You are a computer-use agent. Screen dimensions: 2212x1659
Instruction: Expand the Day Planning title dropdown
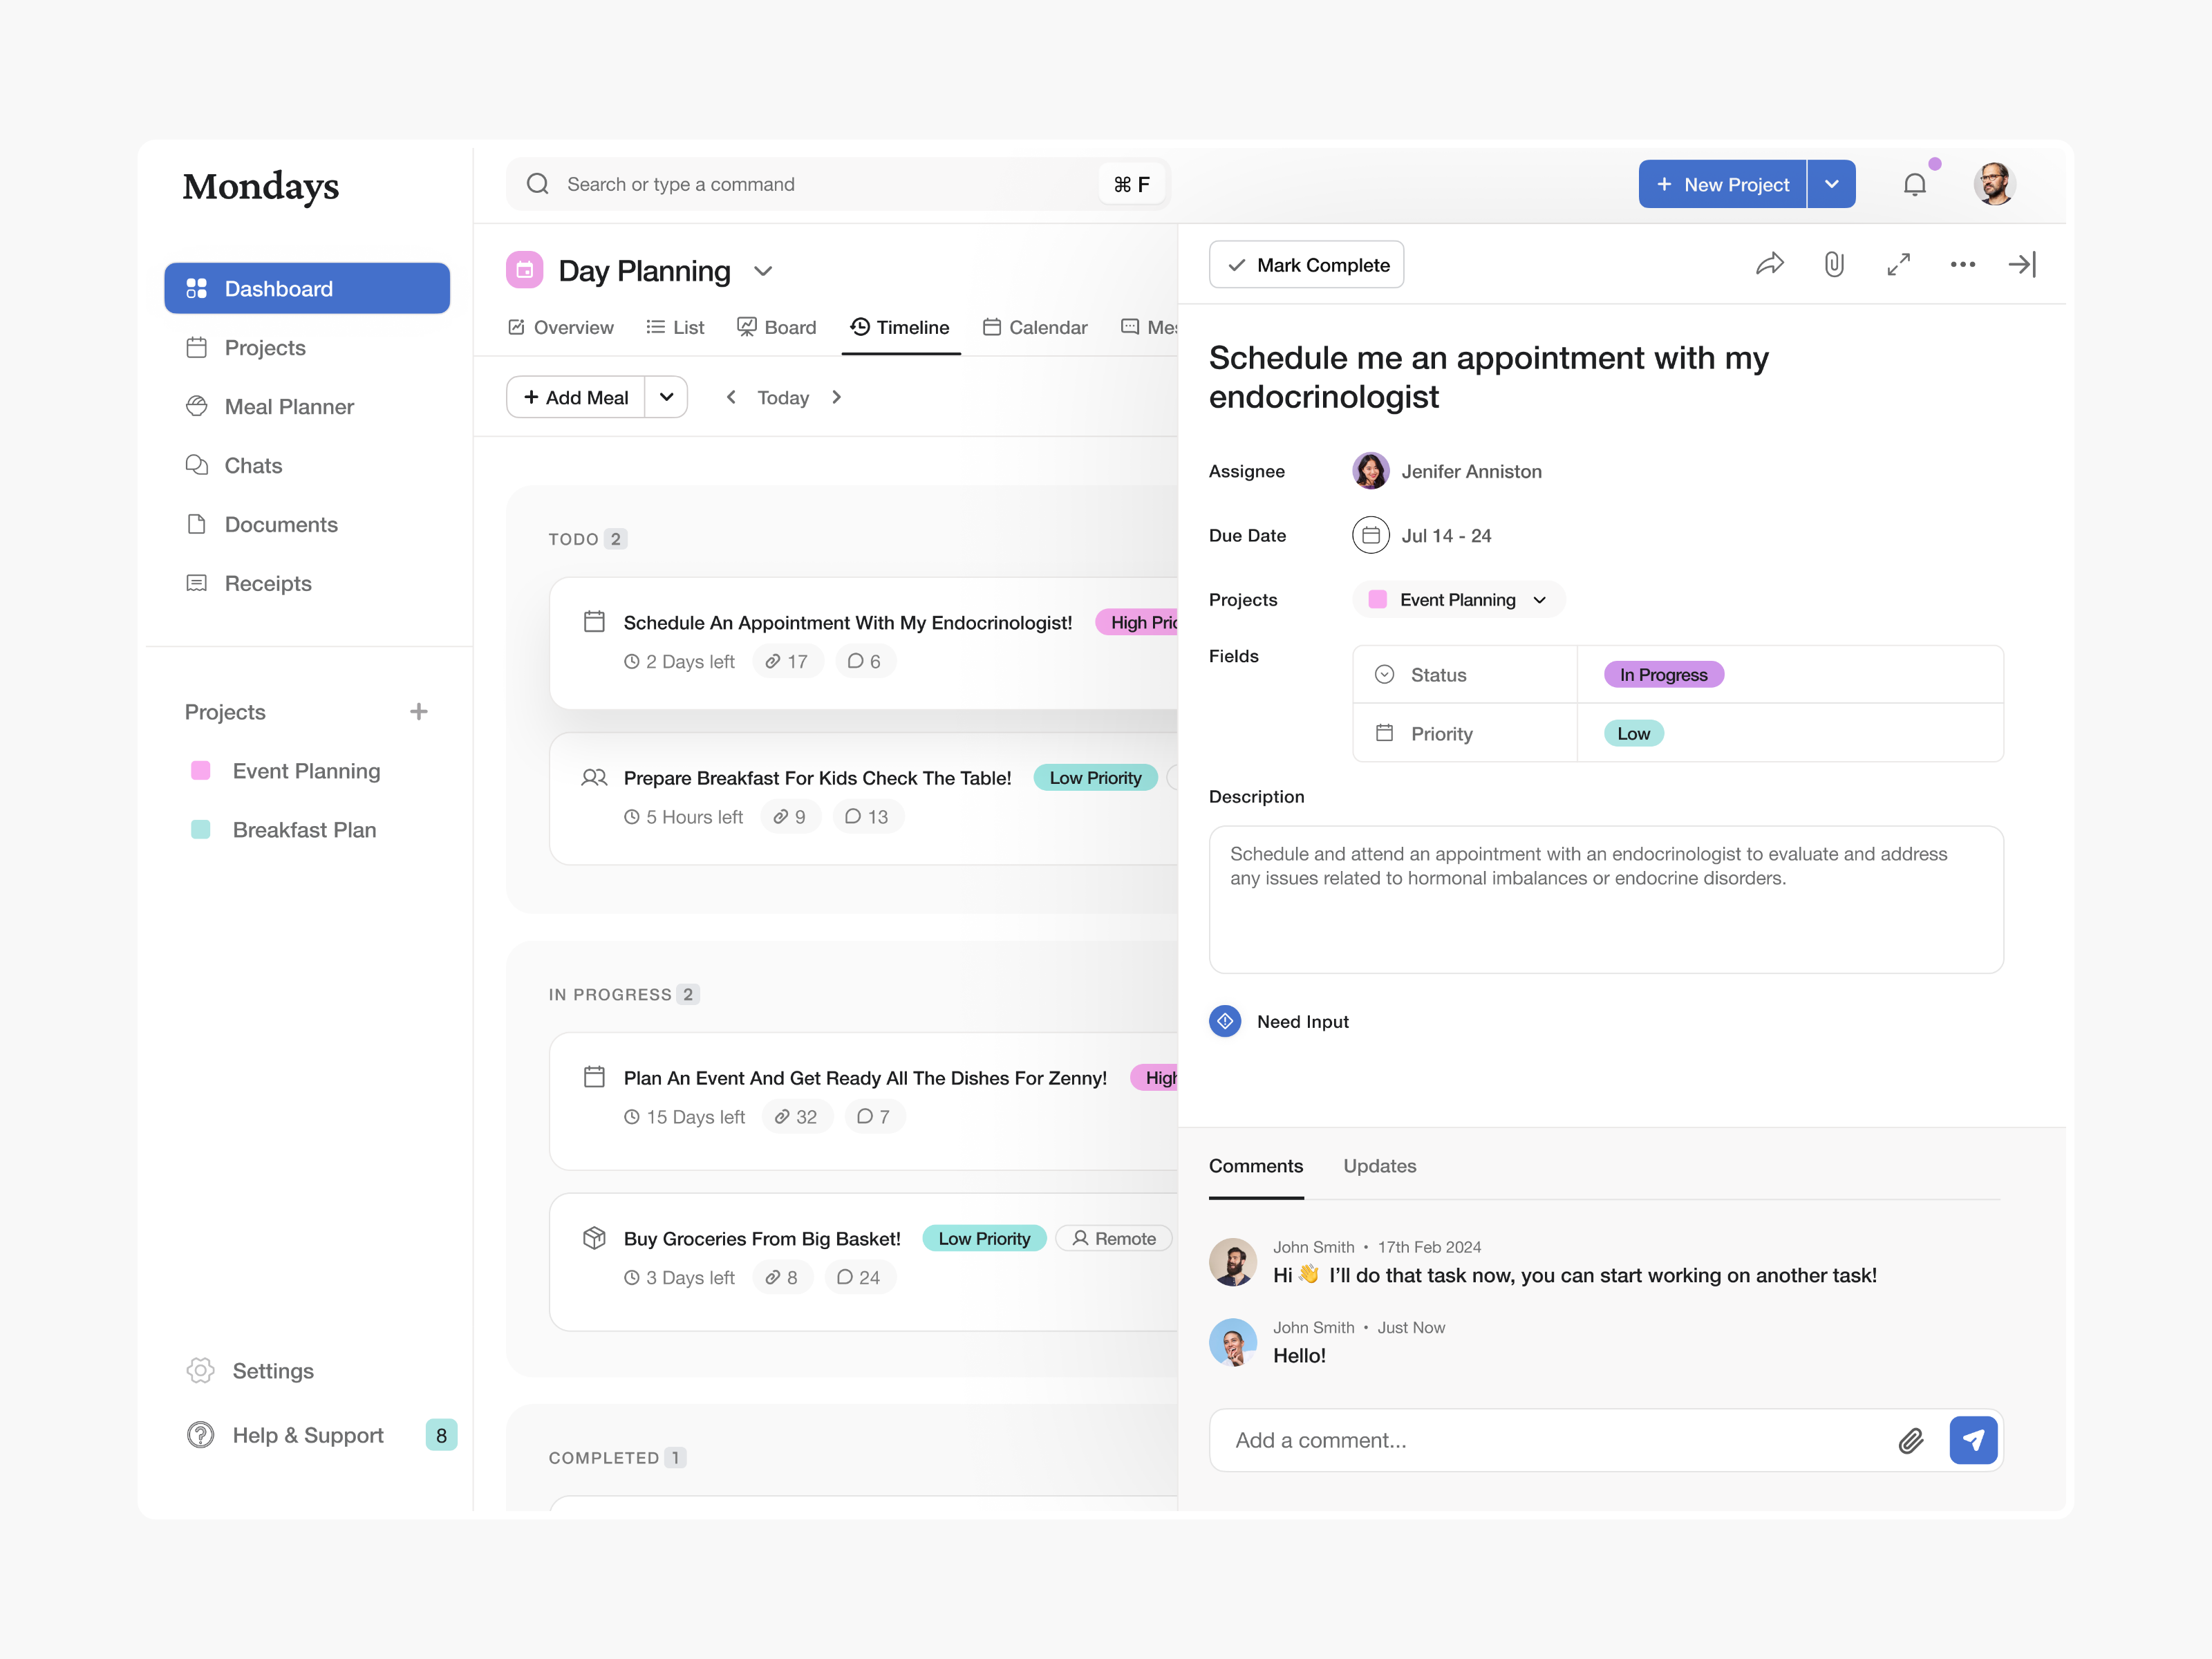763,271
